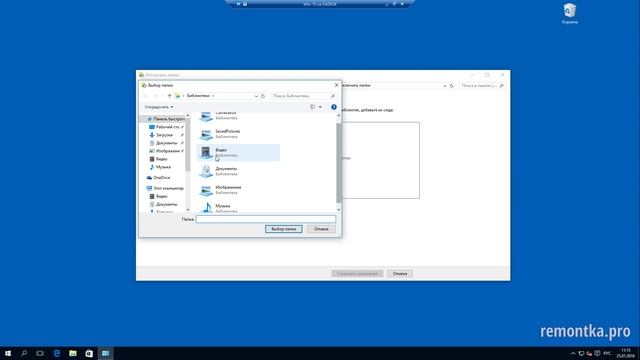This screenshot has height=360, width=640.
Task: Open the Windows Start menu
Action: click(x=8, y=353)
